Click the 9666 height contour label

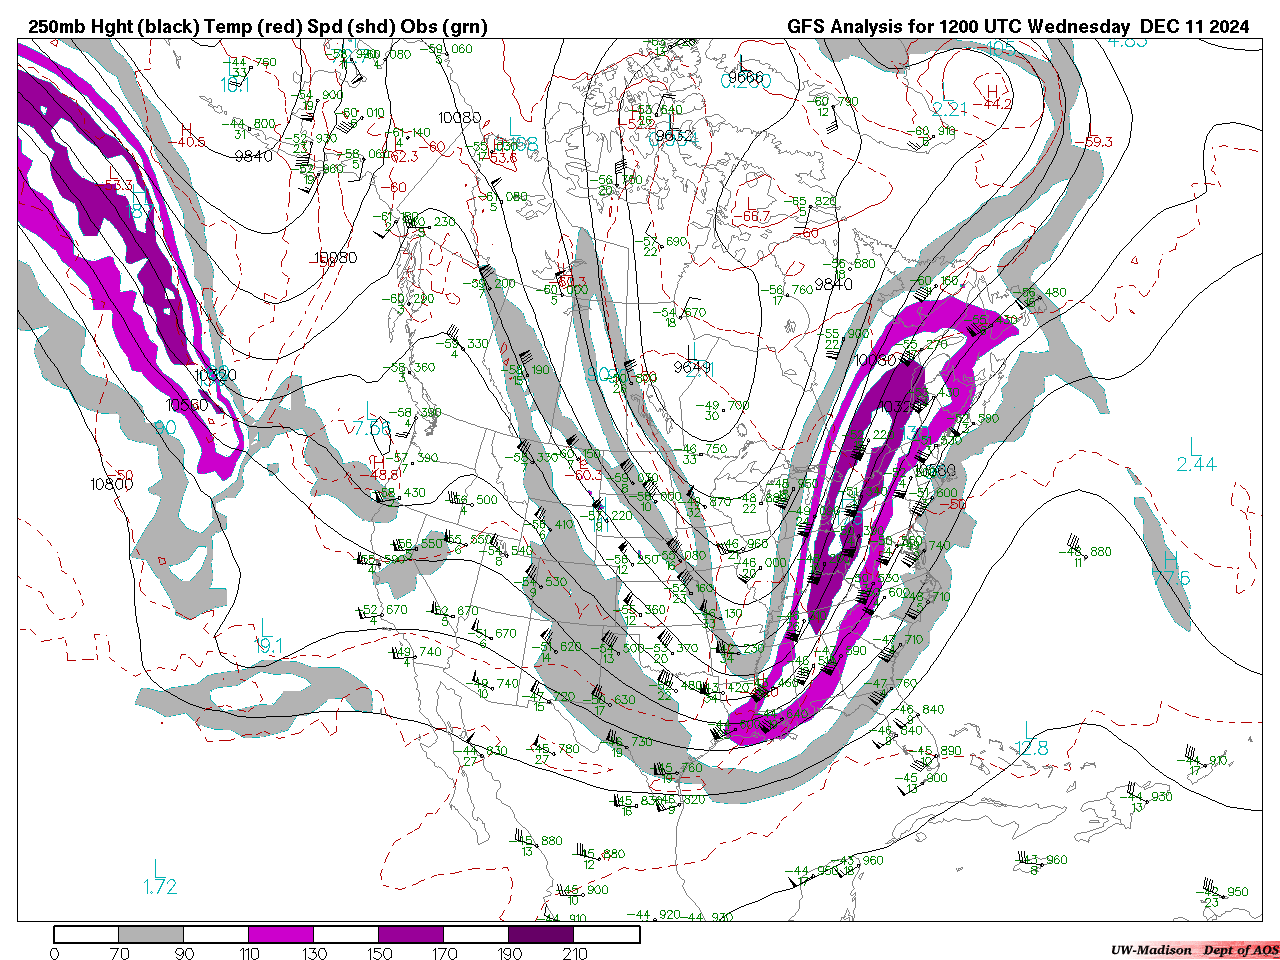[745, 77]
